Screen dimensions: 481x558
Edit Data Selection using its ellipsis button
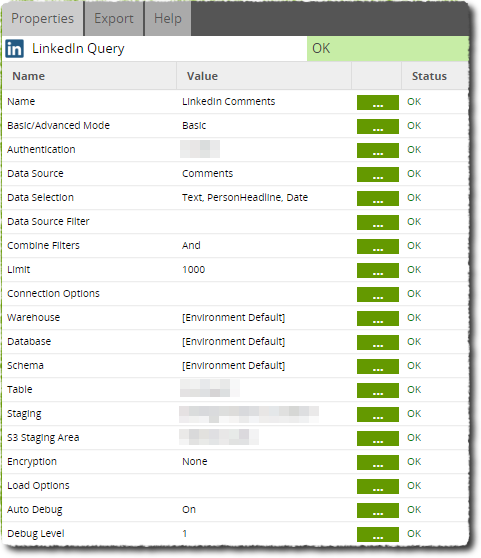click(378, 198)
